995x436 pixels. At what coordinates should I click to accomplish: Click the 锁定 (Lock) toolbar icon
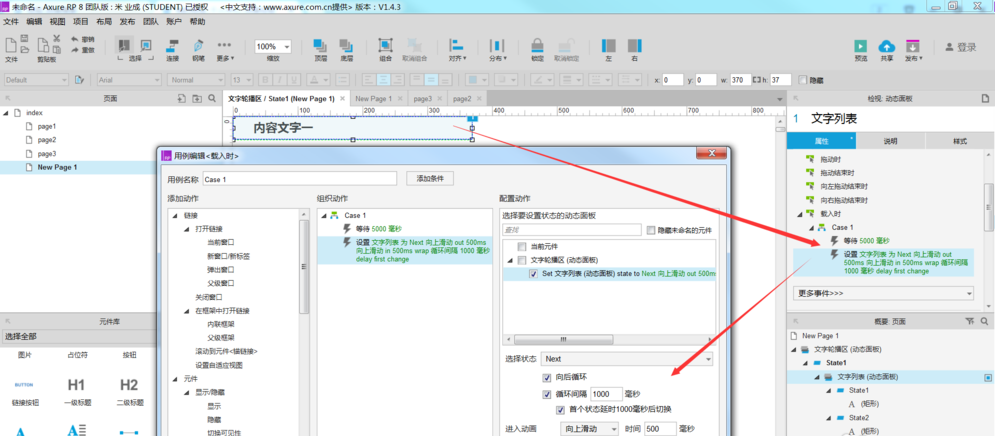(537, 46)
